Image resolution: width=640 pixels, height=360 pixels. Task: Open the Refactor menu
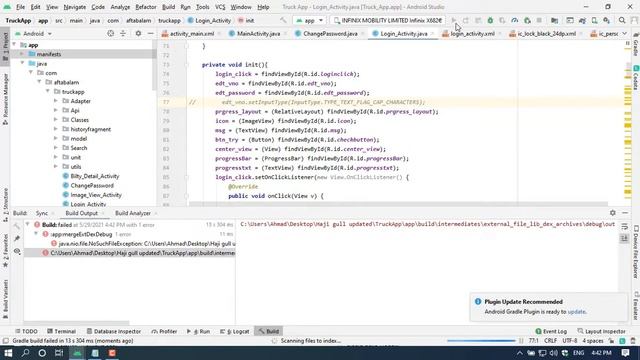point(146,7)
